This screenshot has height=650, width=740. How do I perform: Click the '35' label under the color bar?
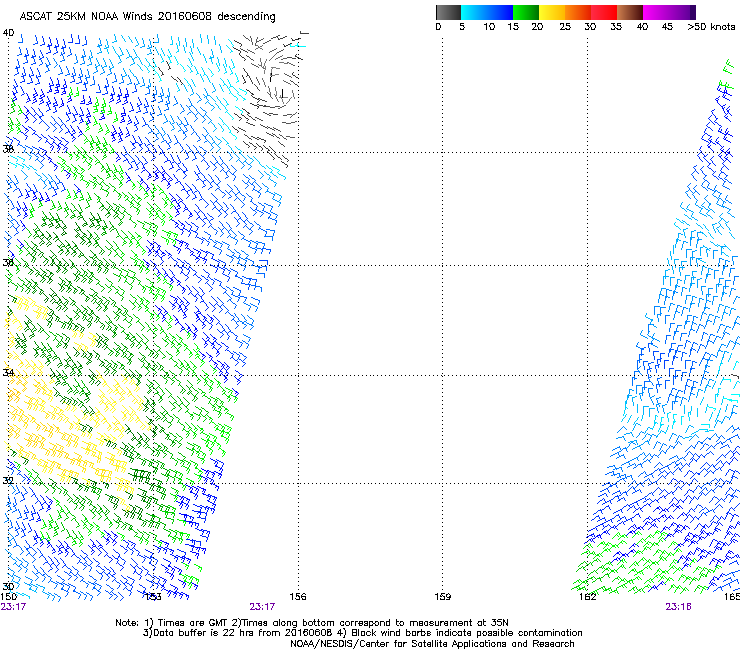616,27
